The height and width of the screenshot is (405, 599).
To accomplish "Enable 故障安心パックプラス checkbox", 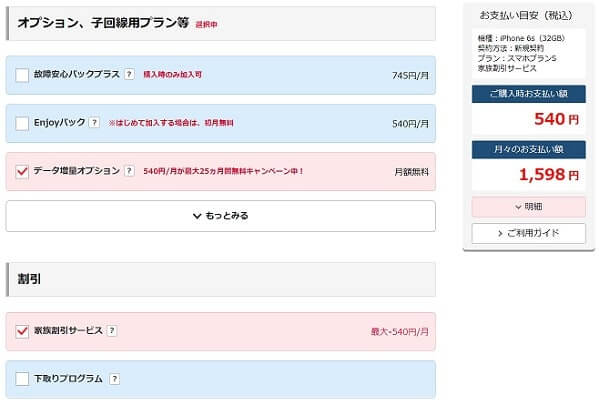I will click(22, 75).
